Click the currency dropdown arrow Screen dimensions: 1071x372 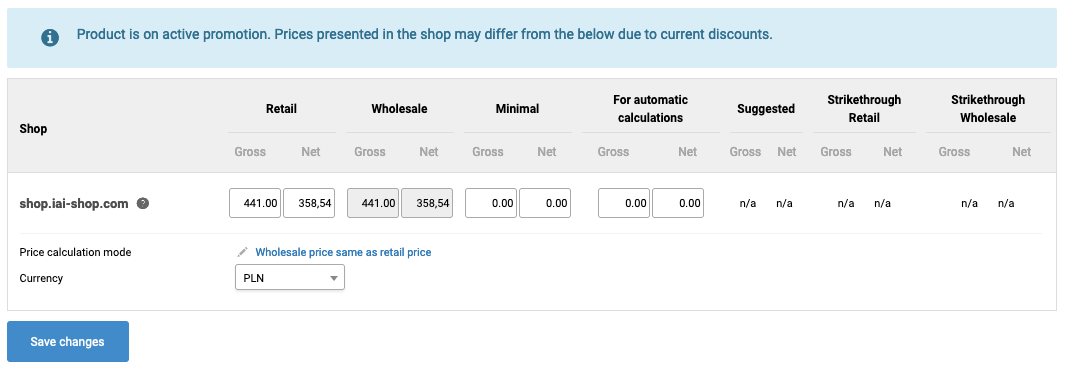click(334, 278)
